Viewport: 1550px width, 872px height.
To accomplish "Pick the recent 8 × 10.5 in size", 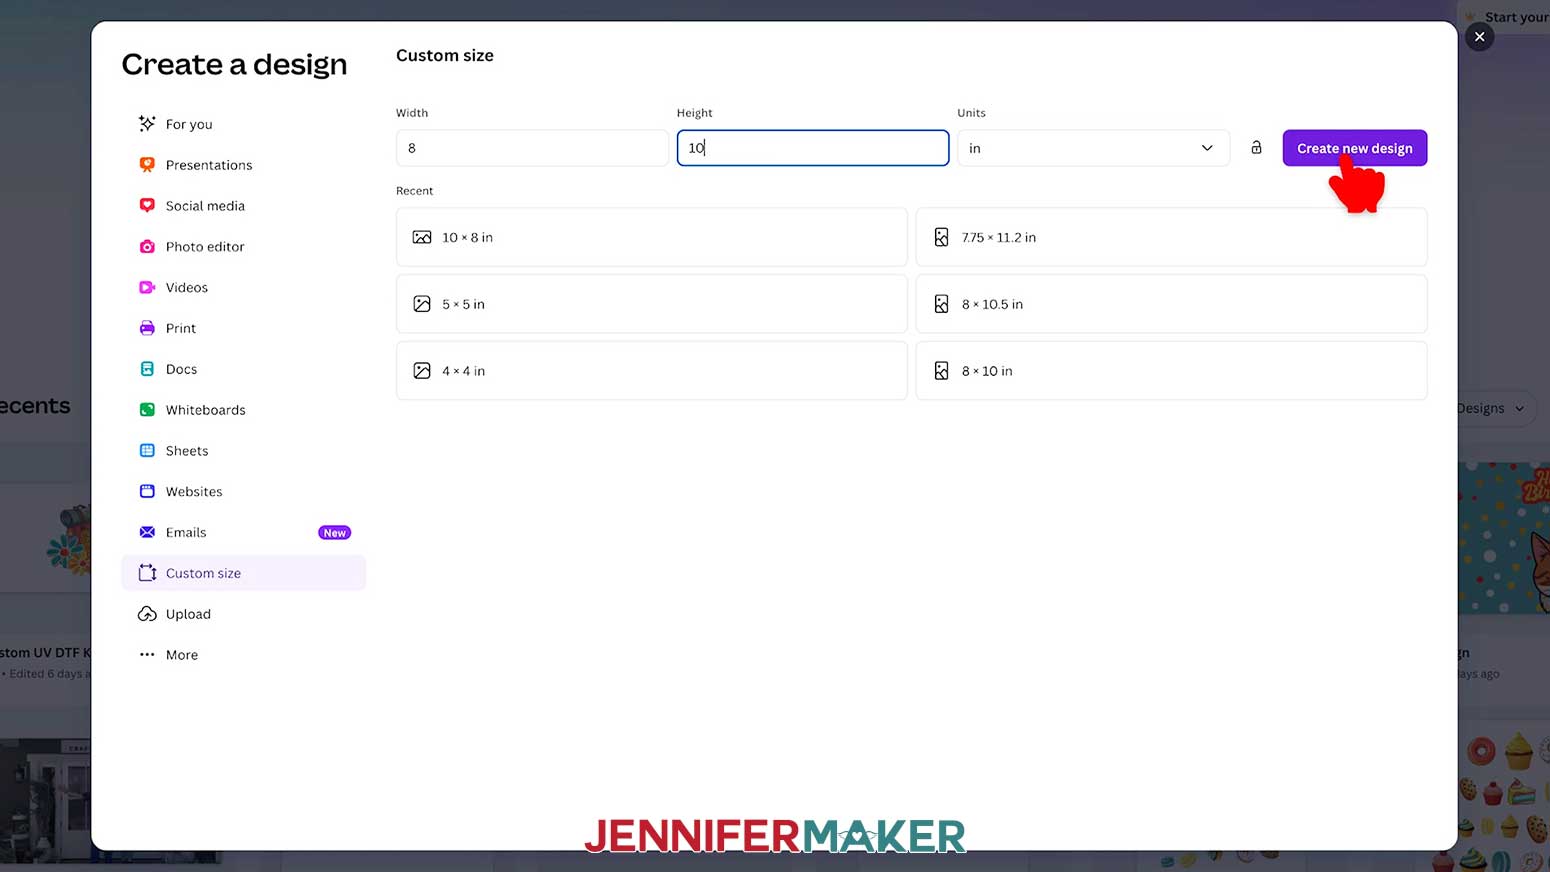I will click(x=1171, y=304).
